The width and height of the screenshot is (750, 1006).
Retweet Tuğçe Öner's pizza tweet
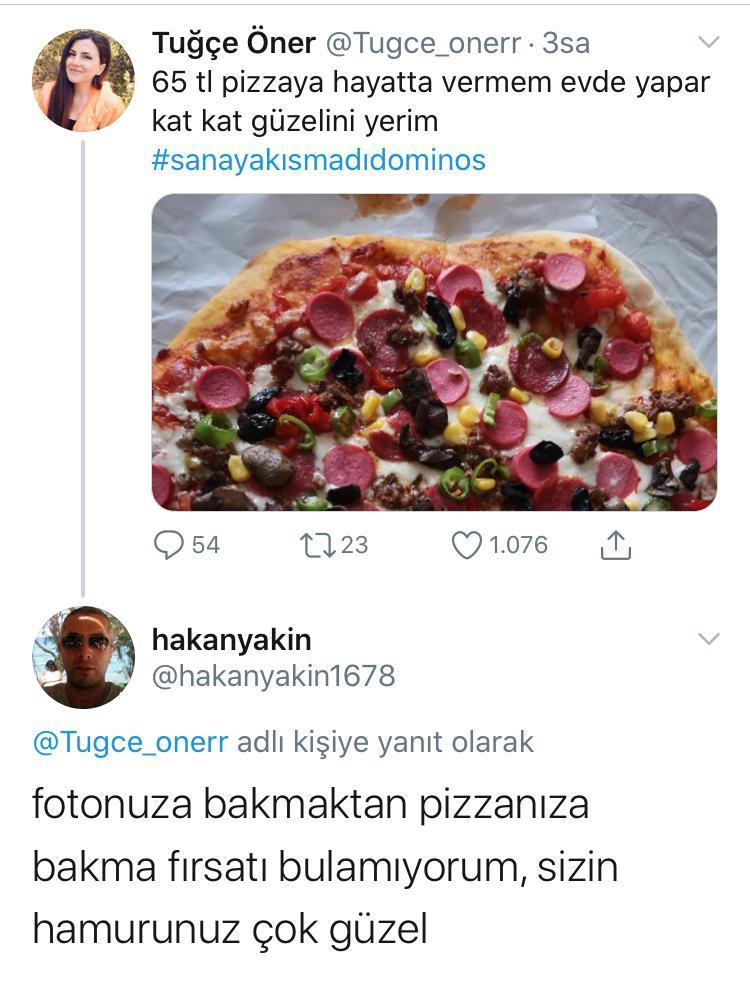point(318,544)
